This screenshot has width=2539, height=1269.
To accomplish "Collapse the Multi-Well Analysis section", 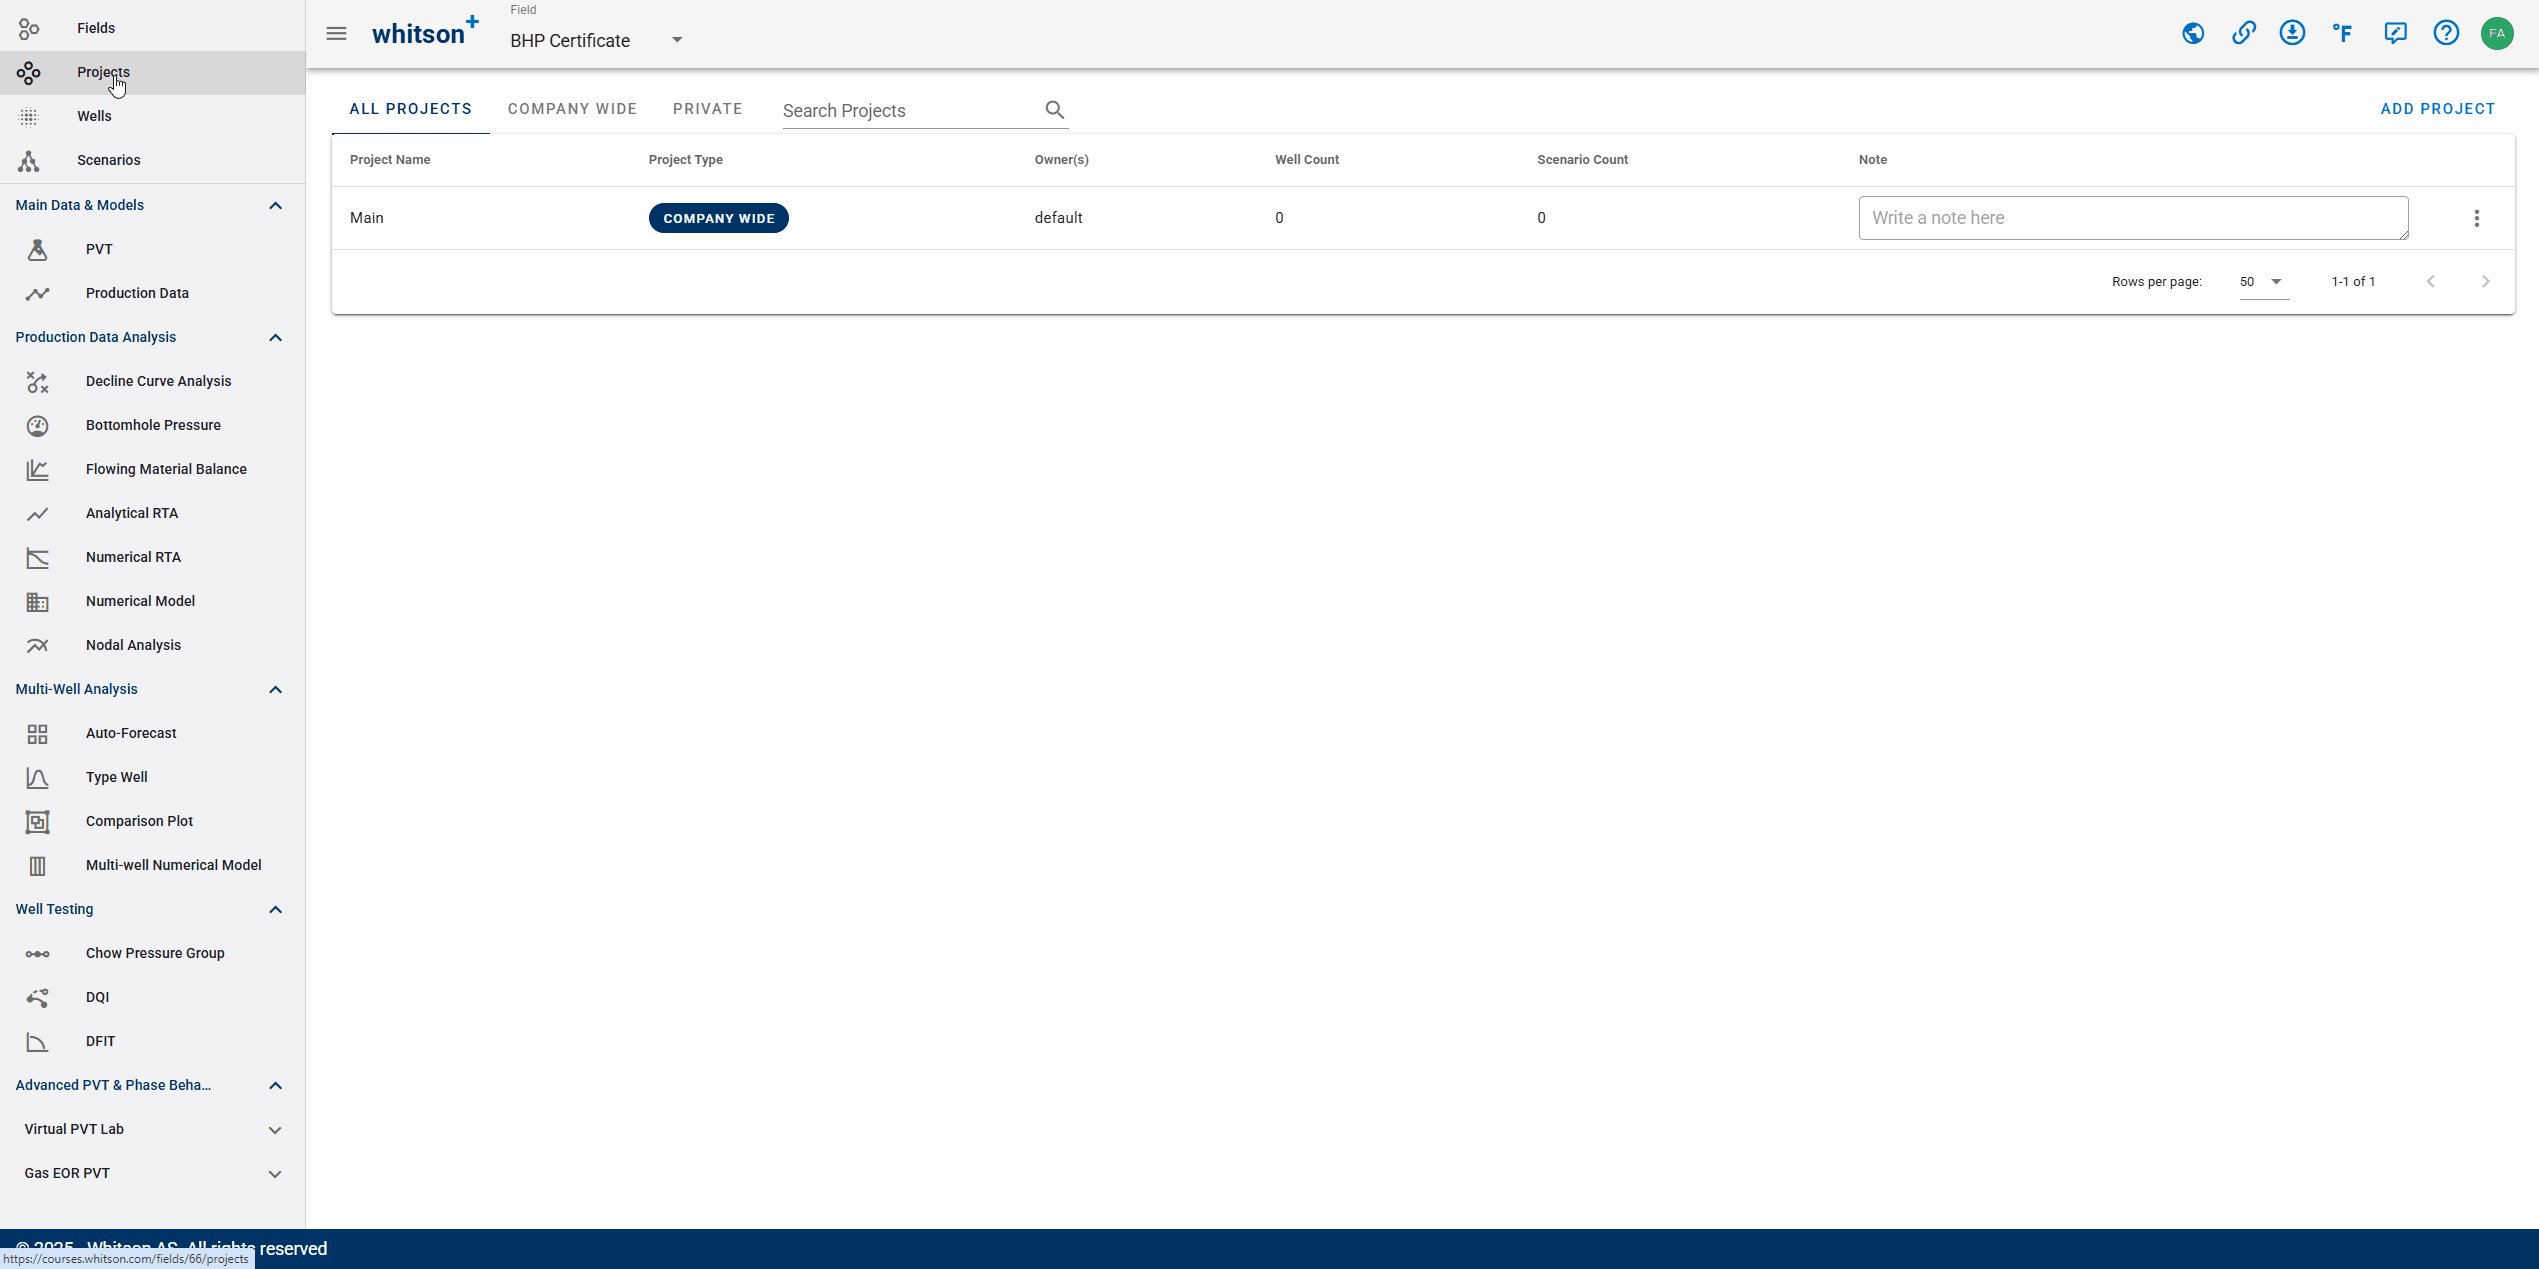I will pyautogui.click(x=274, y=690).
